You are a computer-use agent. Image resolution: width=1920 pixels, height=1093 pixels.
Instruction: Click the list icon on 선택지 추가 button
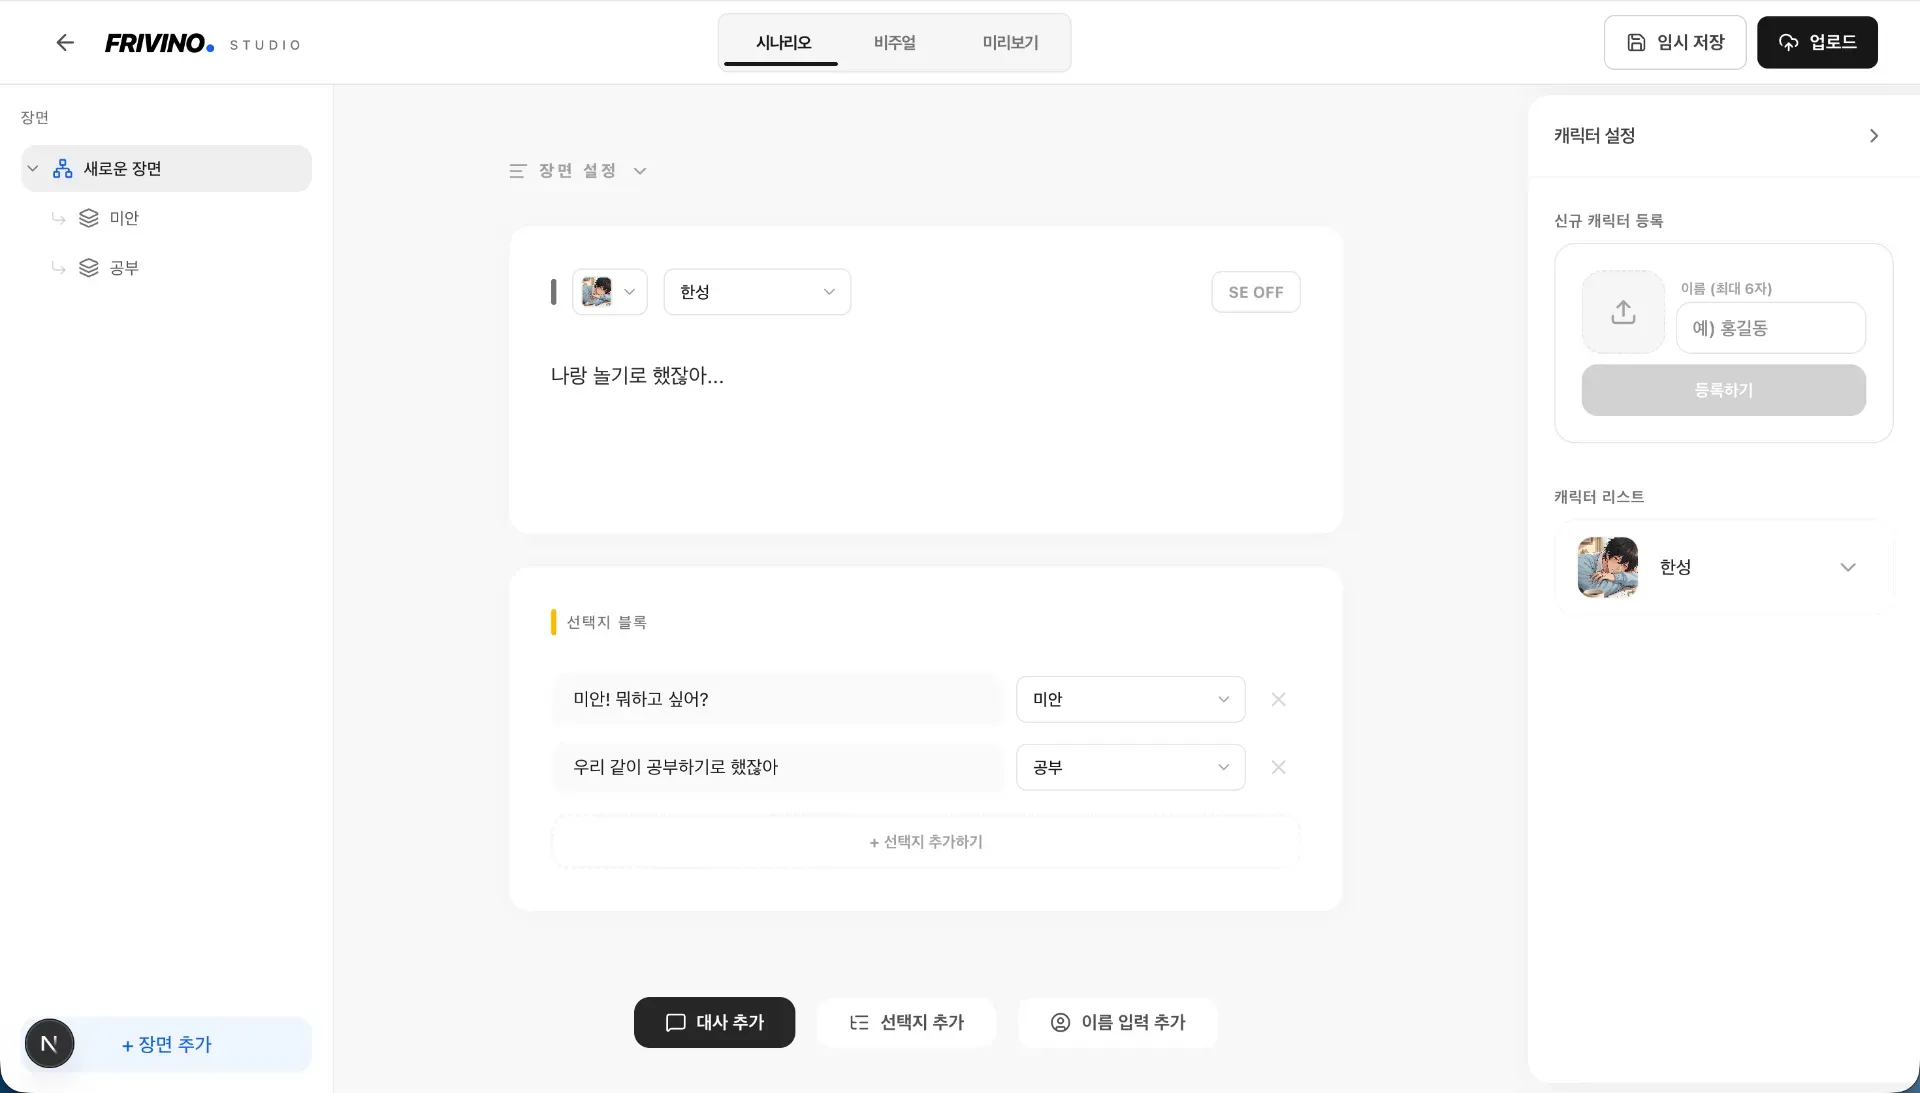tap(858, 1022)
